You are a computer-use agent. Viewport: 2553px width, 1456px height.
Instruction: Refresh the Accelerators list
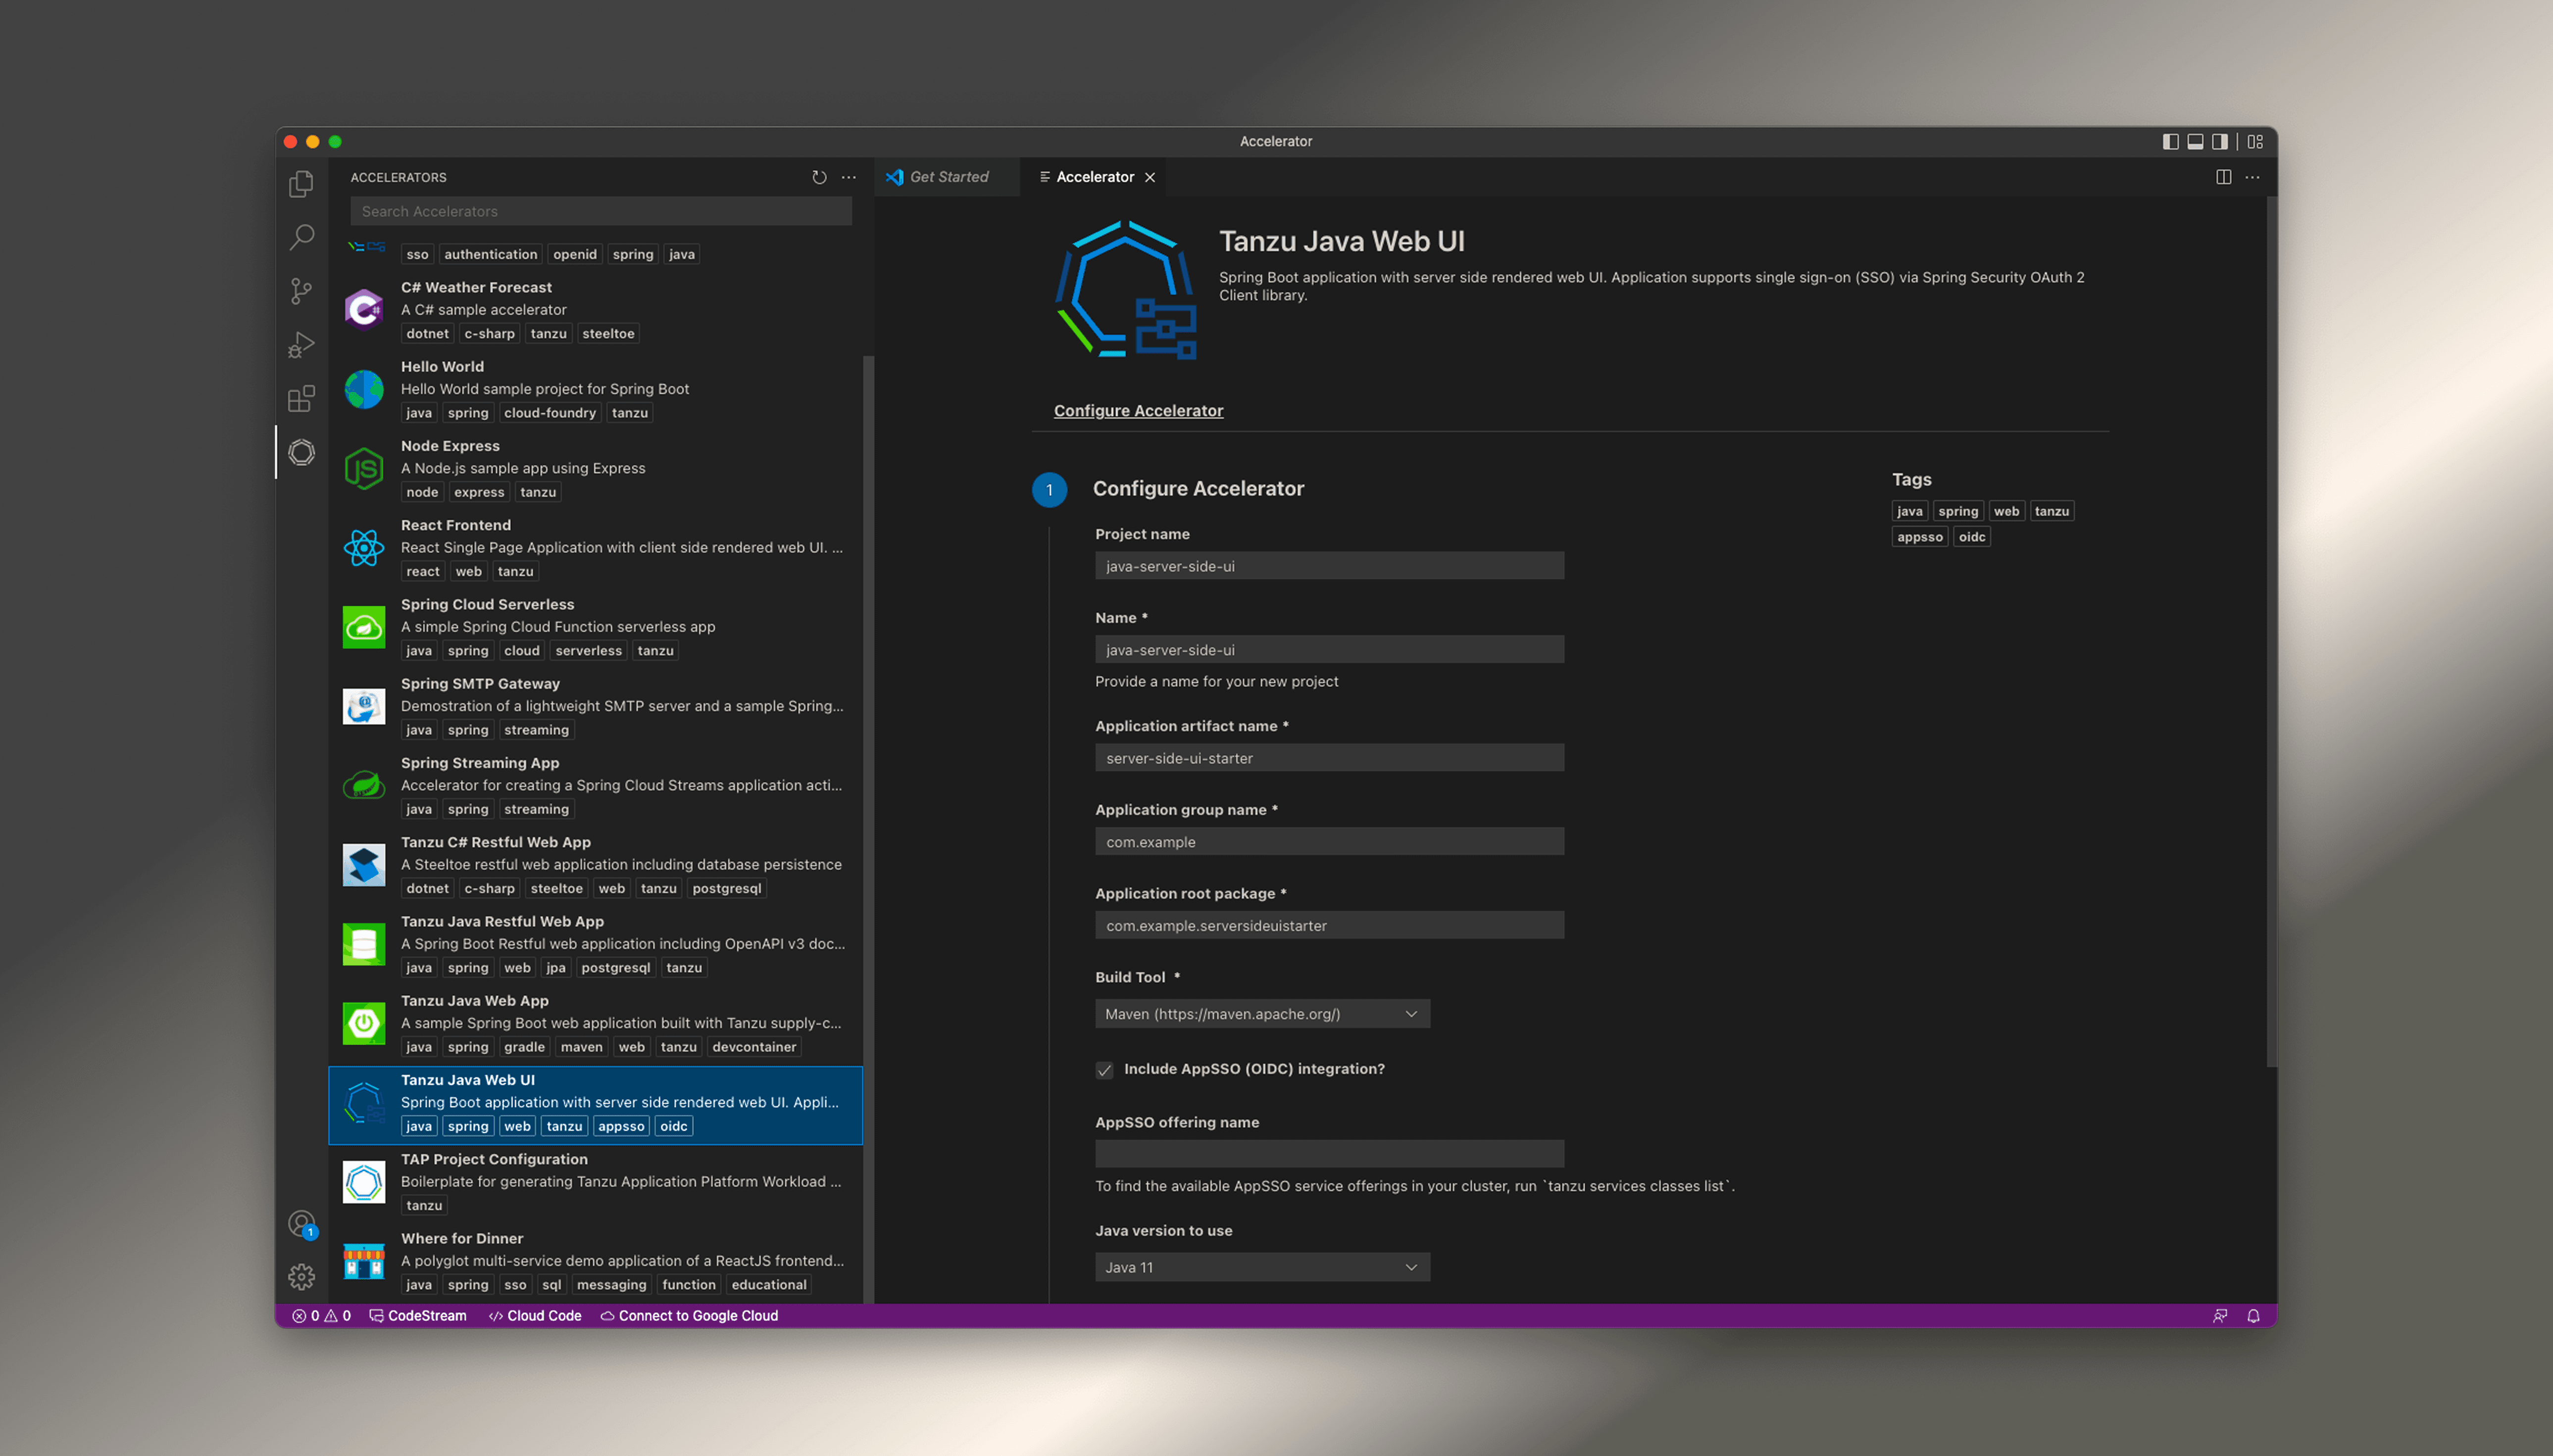click(x=819, y=177)
